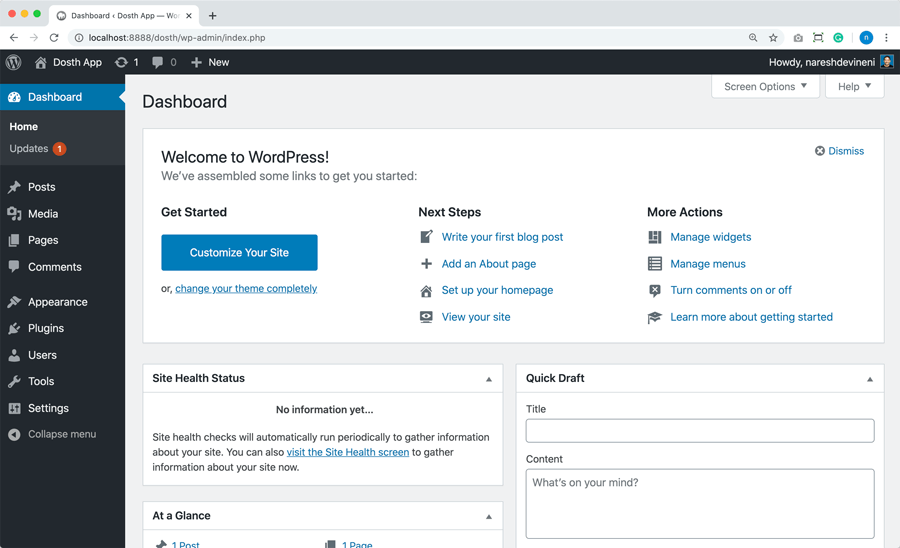Viewport: 900px width, 548px height.
Task: Click the Users person icon
Action: [14, 355]
